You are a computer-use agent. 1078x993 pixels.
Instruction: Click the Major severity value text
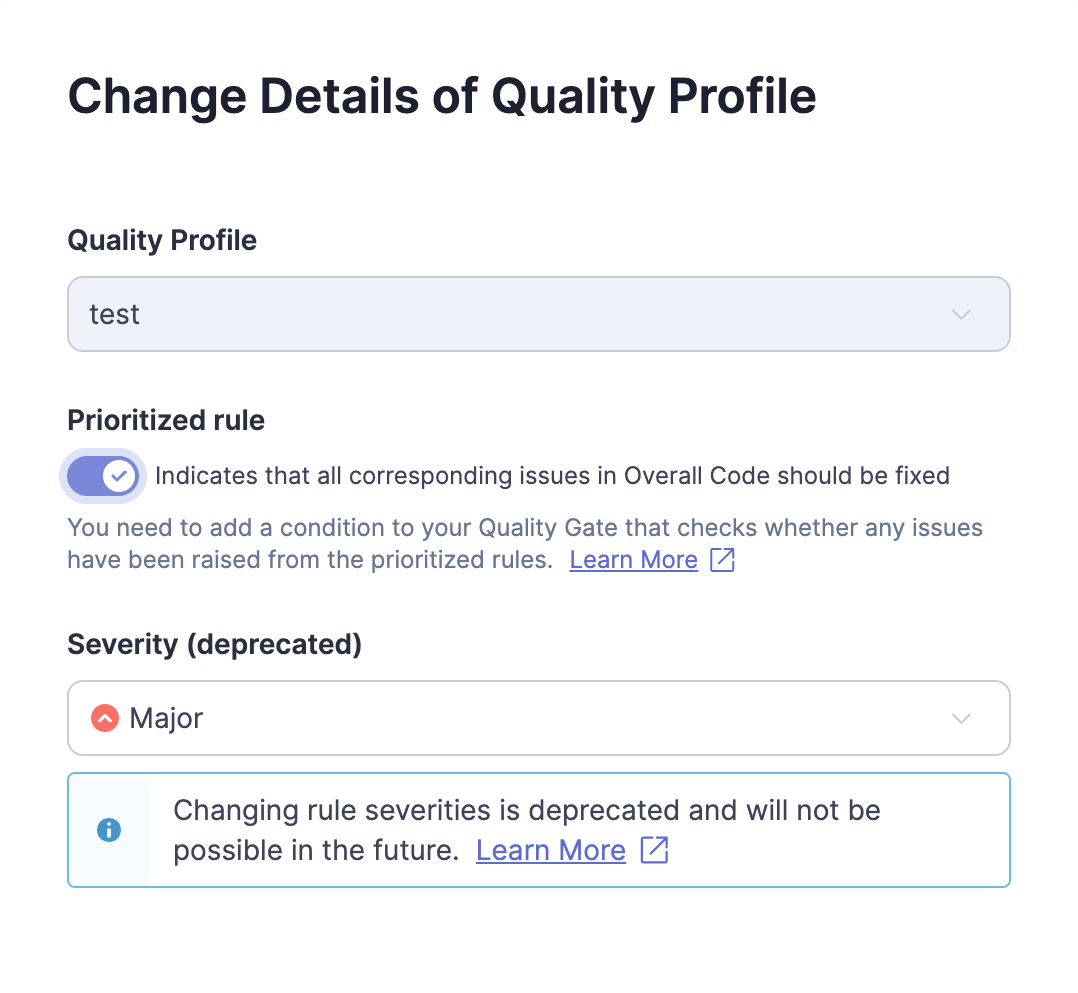click(166, 718)
